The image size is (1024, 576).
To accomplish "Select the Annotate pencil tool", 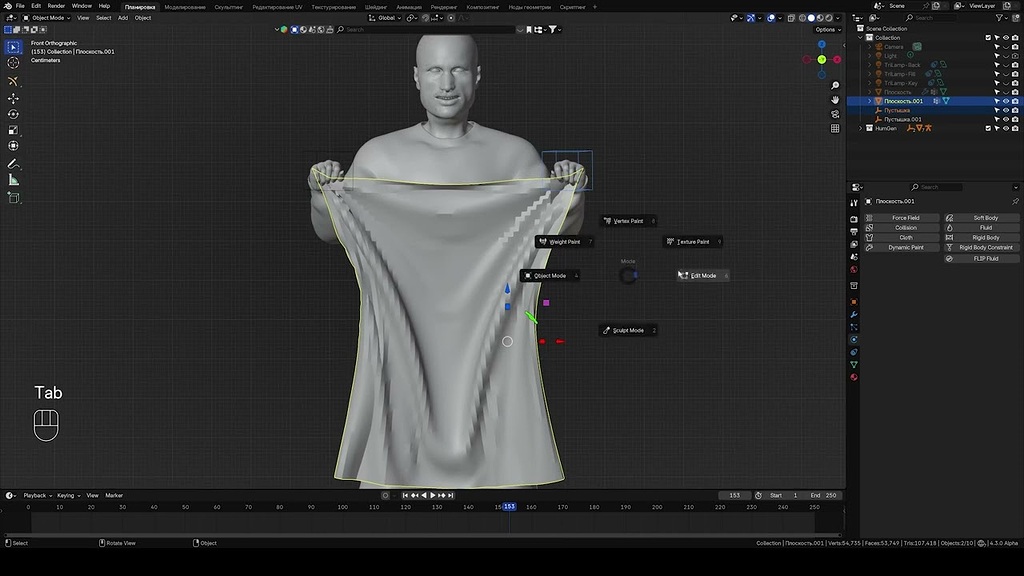I will click(13, 164).
